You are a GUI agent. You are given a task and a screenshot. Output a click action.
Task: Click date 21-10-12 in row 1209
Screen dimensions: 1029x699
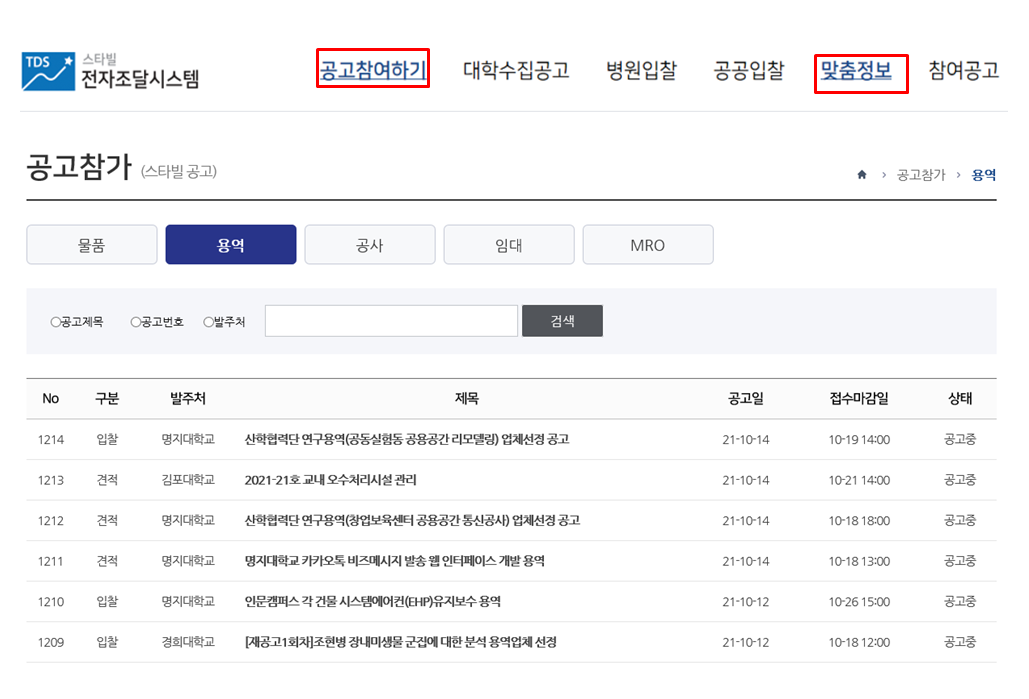pos(746,643)
